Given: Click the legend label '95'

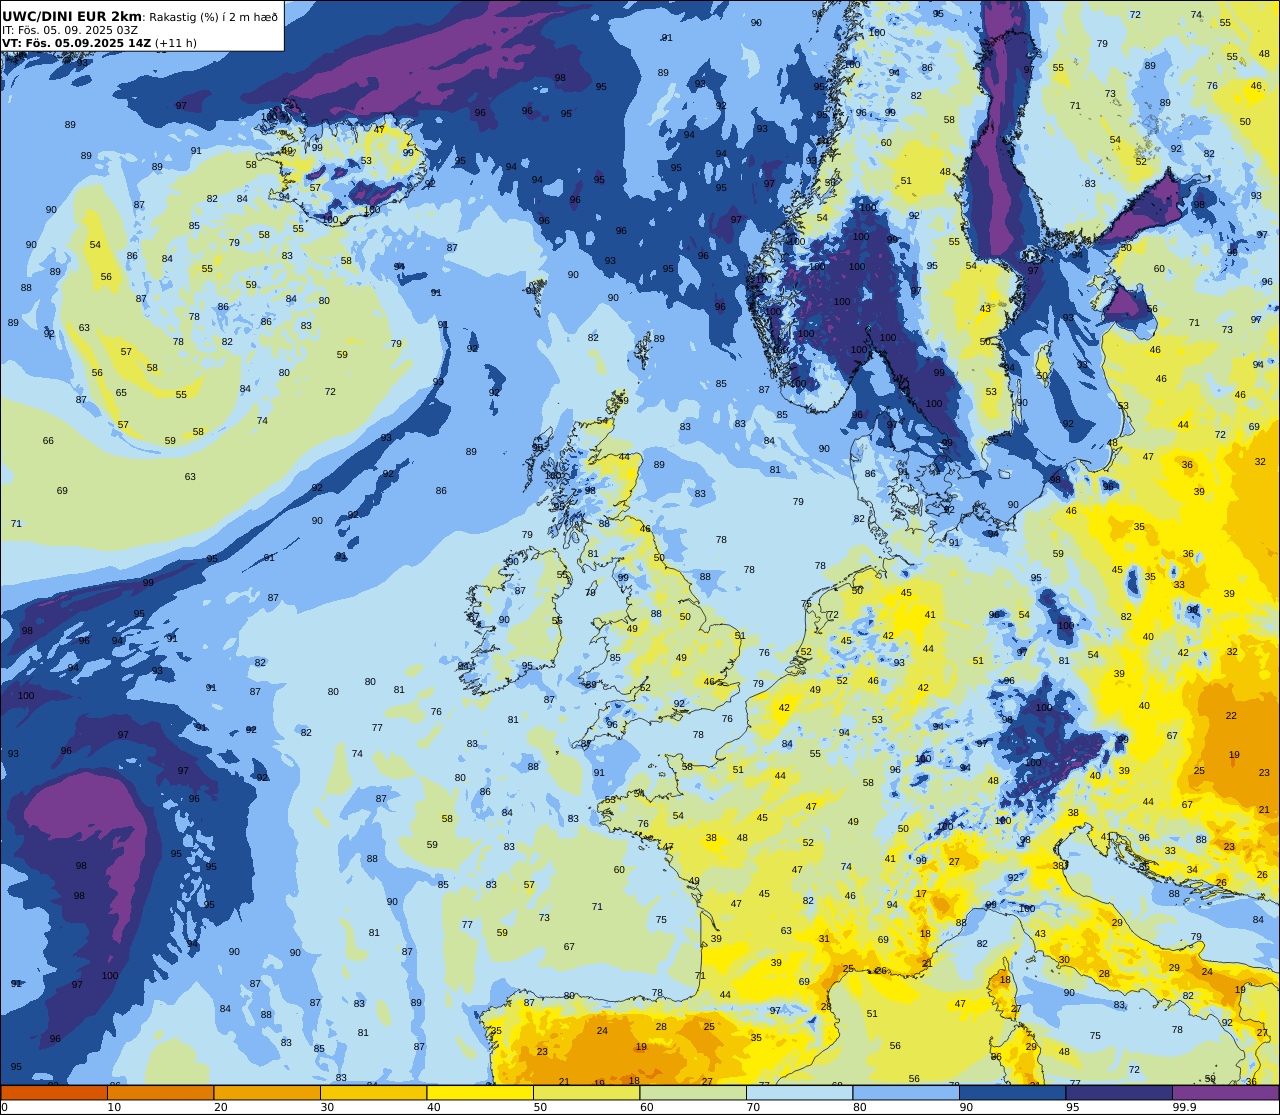Looking at the screenshot, I should click(1072, 1107).
